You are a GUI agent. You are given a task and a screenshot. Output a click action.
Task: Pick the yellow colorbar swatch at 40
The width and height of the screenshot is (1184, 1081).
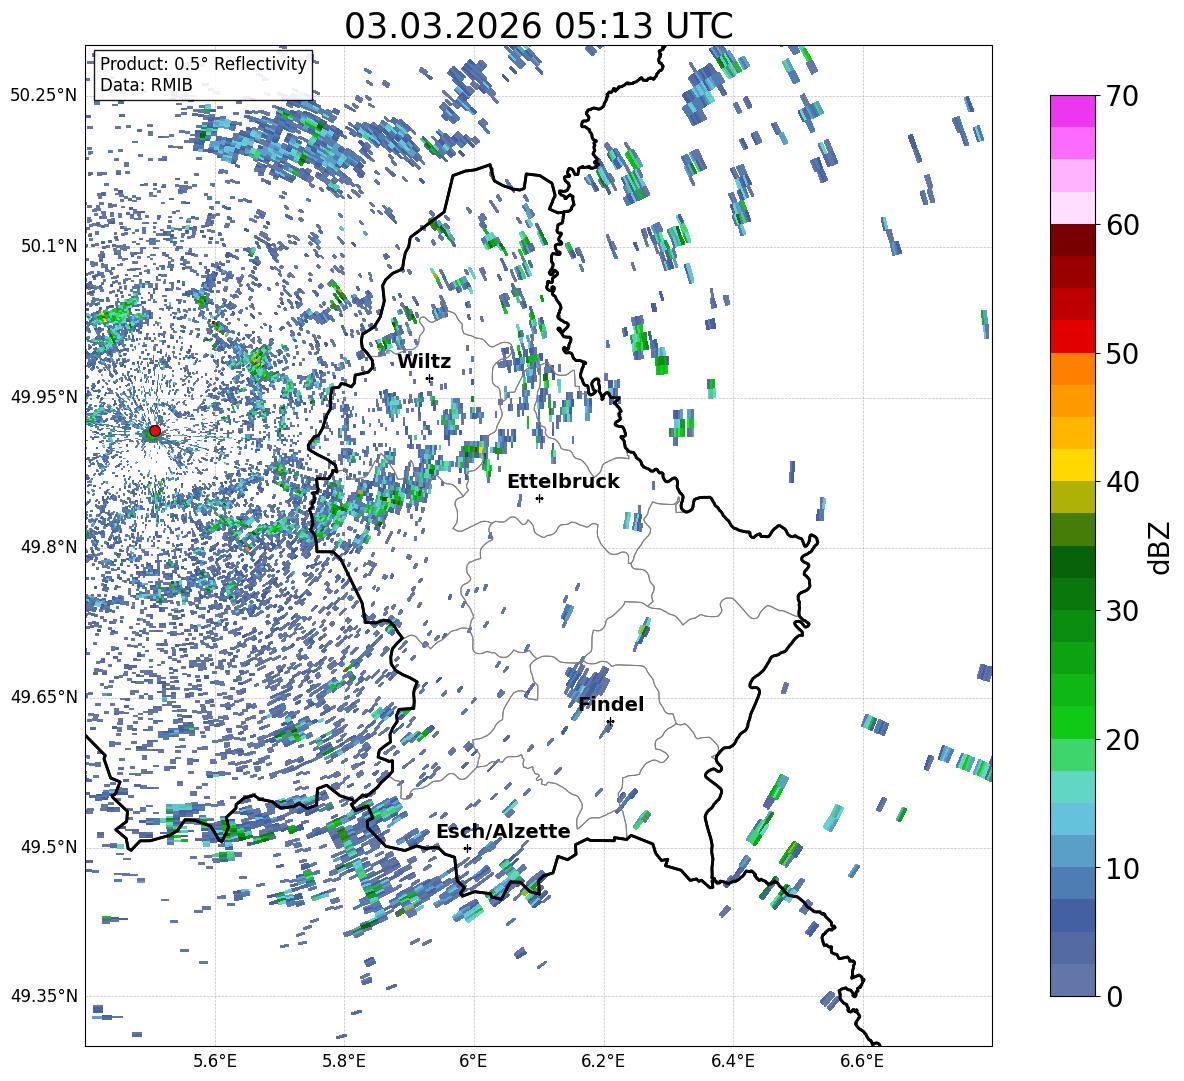click(x=1072, y=465)
